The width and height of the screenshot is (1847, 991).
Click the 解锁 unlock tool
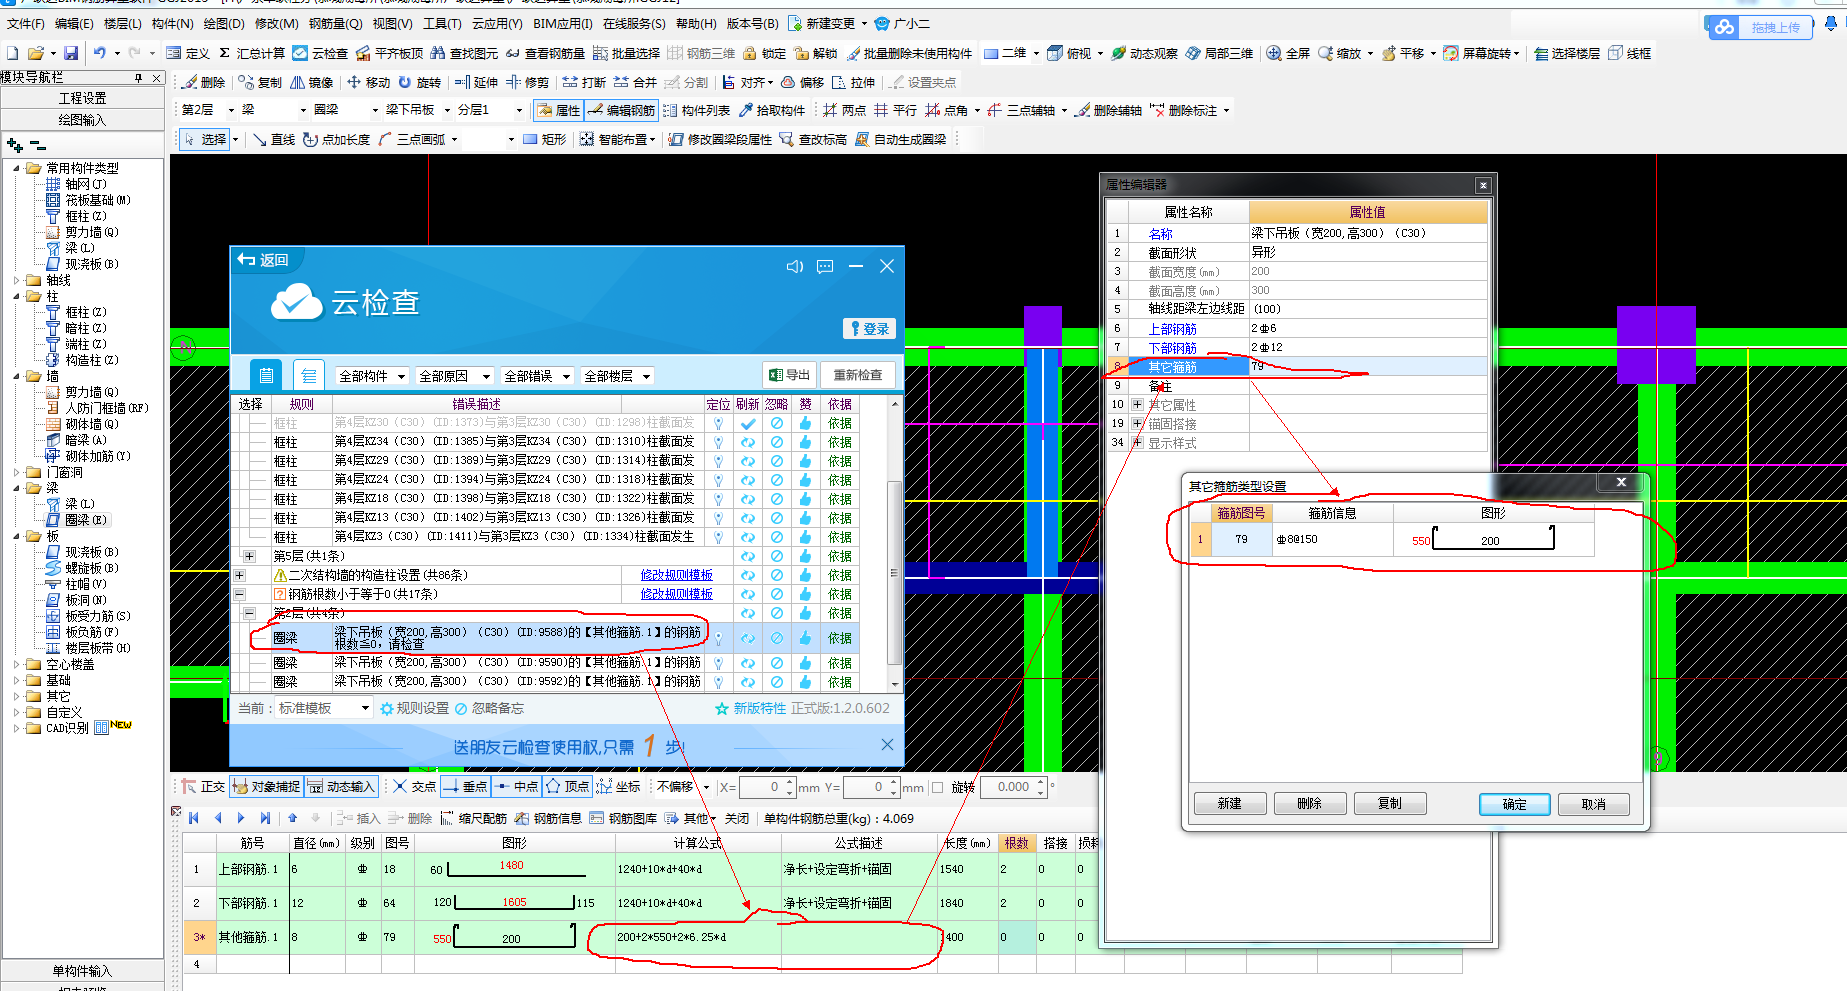click(815, 53)
